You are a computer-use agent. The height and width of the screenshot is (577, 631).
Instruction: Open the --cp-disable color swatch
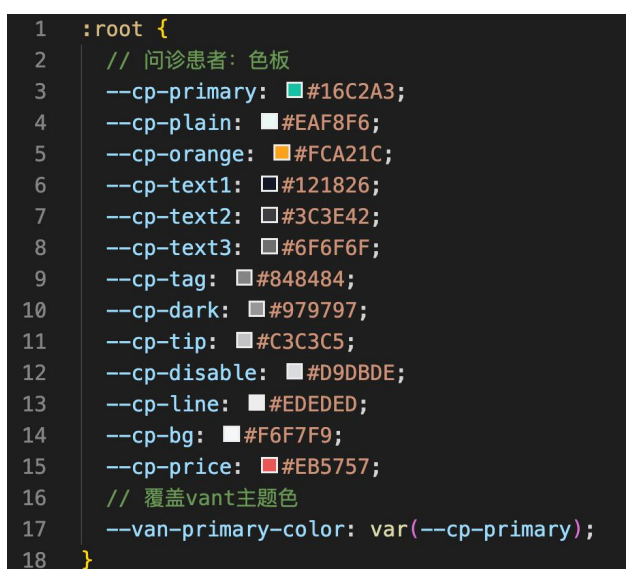pyautogui.click(x=294, y=371)
